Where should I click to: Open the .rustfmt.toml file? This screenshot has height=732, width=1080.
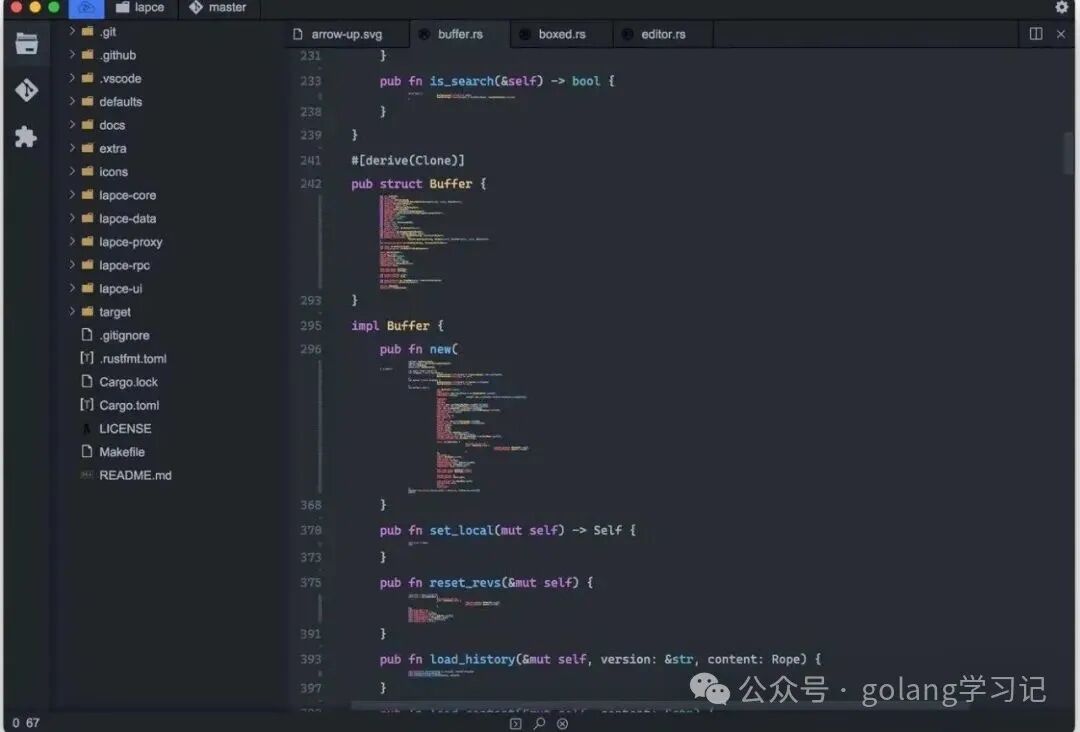tap(132, 359)
